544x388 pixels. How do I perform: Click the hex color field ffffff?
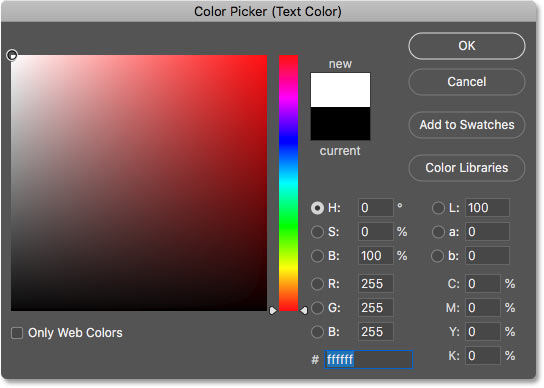[368, 359]
